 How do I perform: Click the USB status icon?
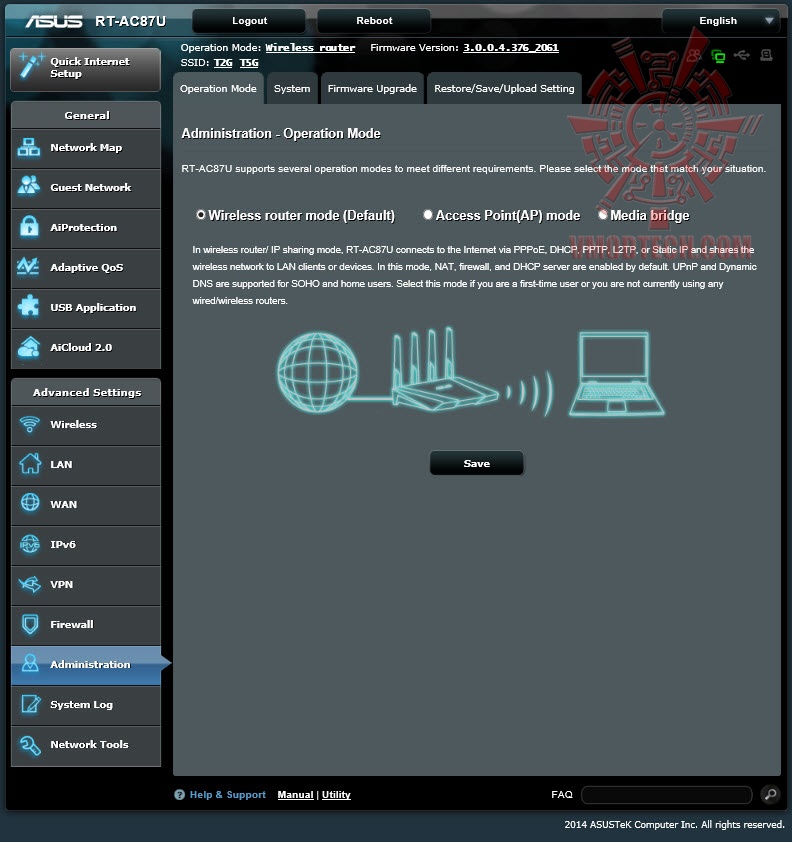742,55
